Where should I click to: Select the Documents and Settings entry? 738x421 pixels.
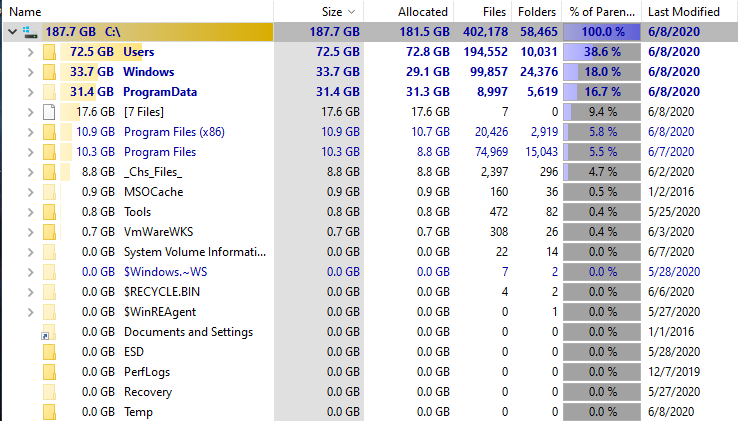pyautogui.click(x=188, y=332)
